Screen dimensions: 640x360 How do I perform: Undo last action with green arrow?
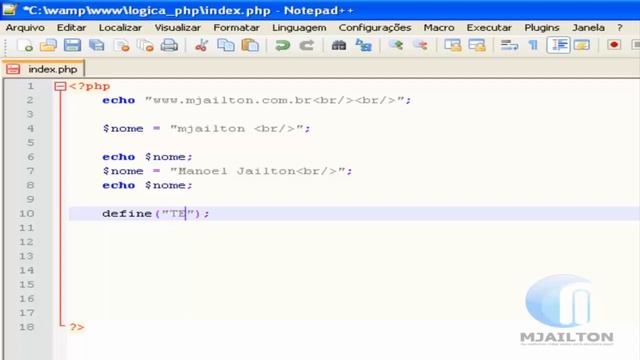coord(282,45)
